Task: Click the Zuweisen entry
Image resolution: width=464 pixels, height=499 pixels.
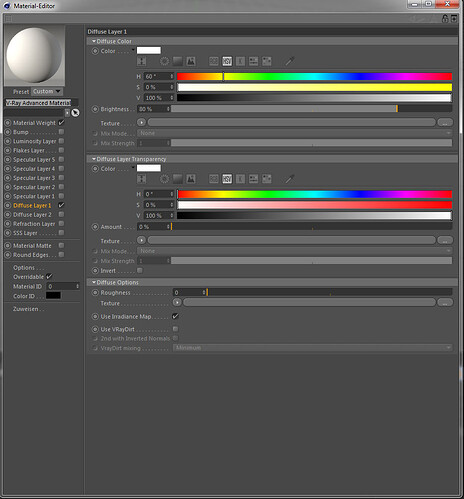Action: (x=26, y=309)
